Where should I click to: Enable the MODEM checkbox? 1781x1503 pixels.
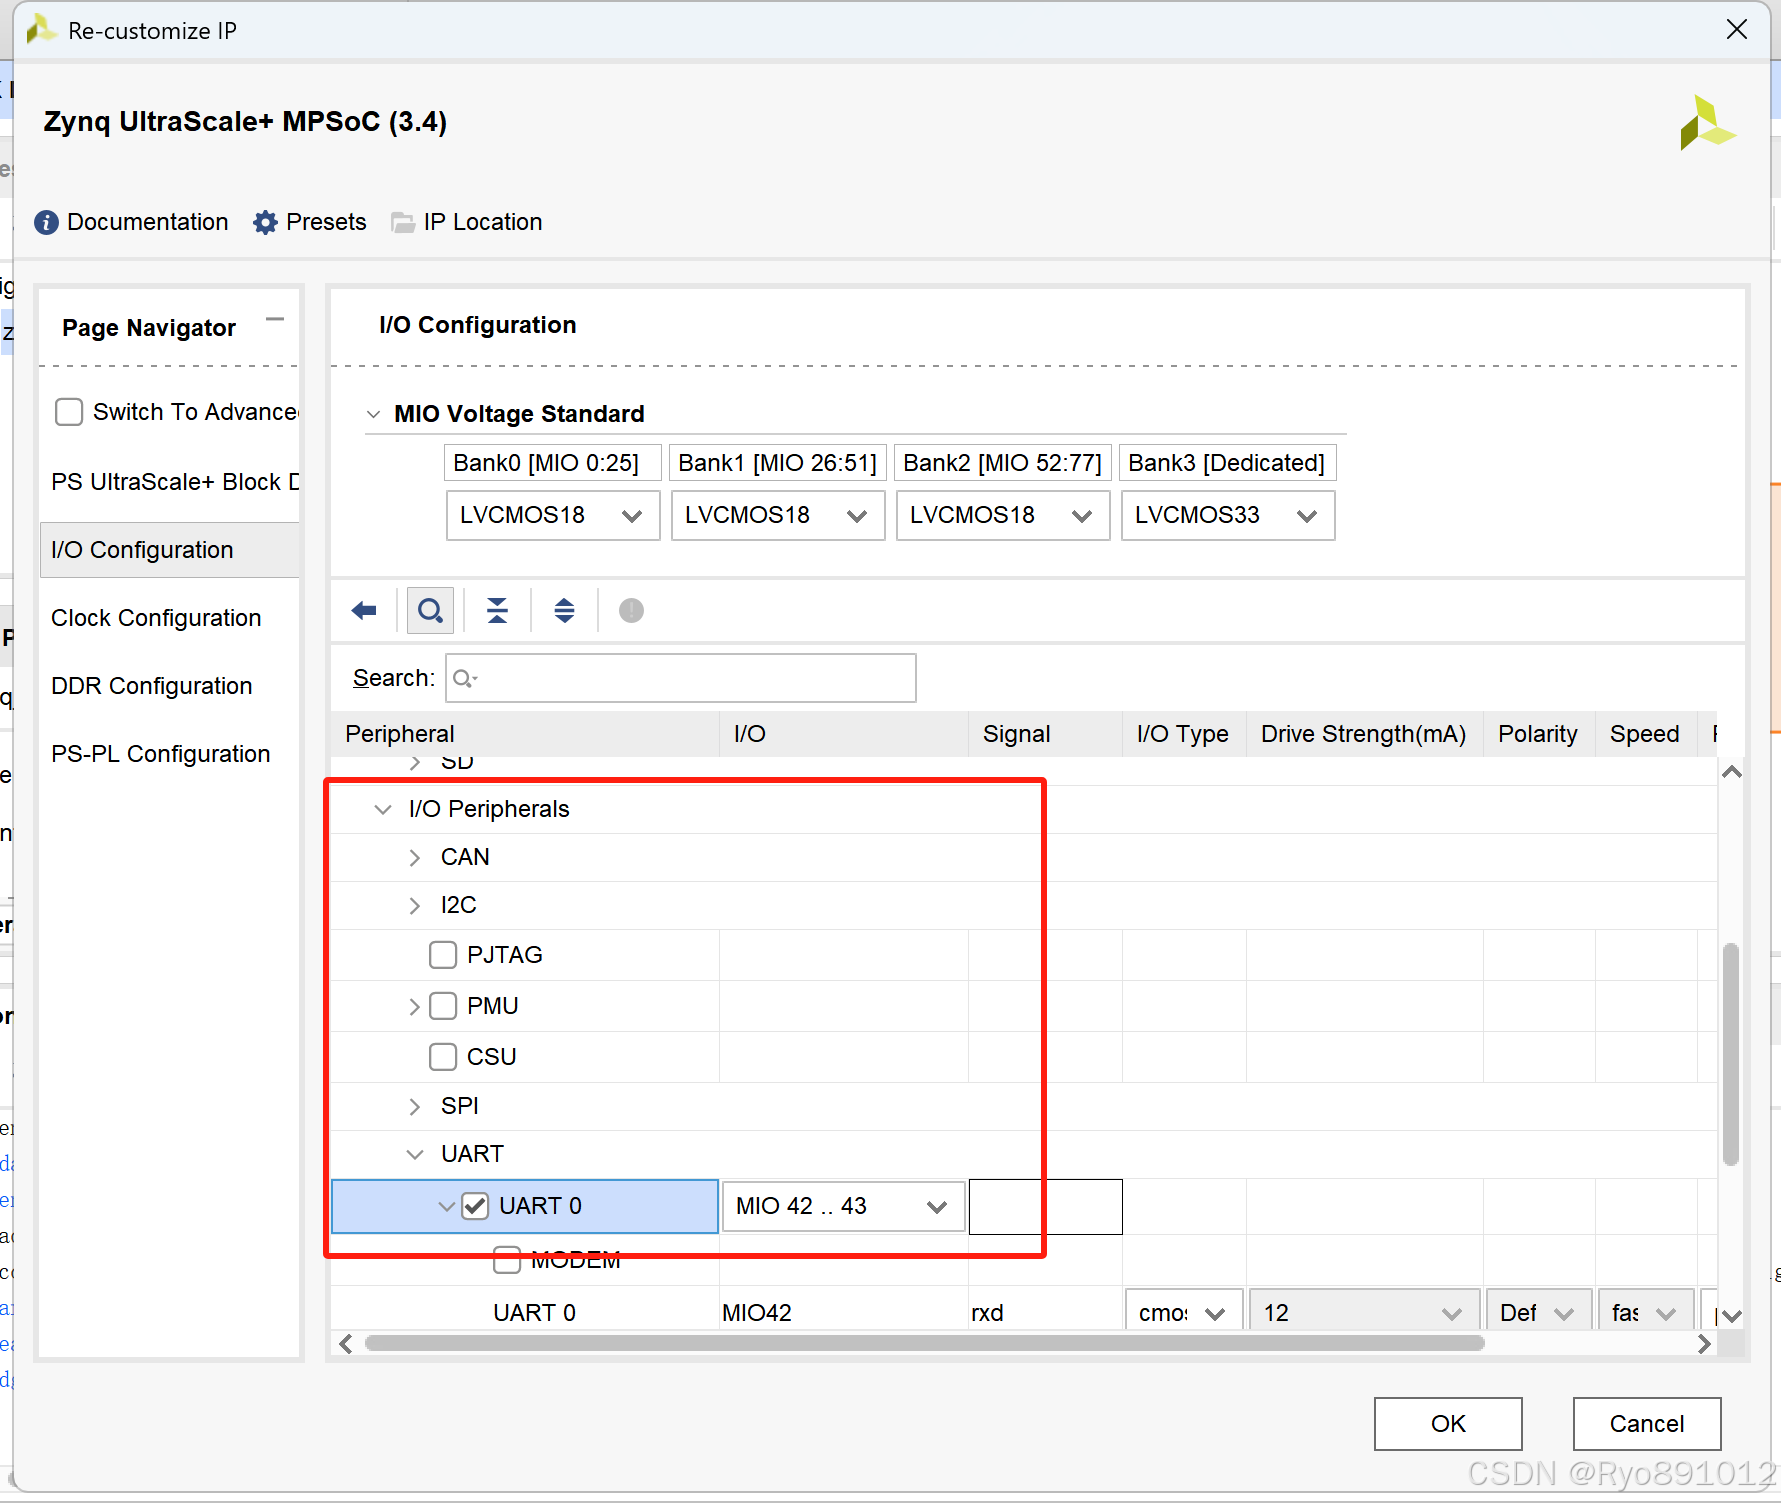coord(507,1260)
